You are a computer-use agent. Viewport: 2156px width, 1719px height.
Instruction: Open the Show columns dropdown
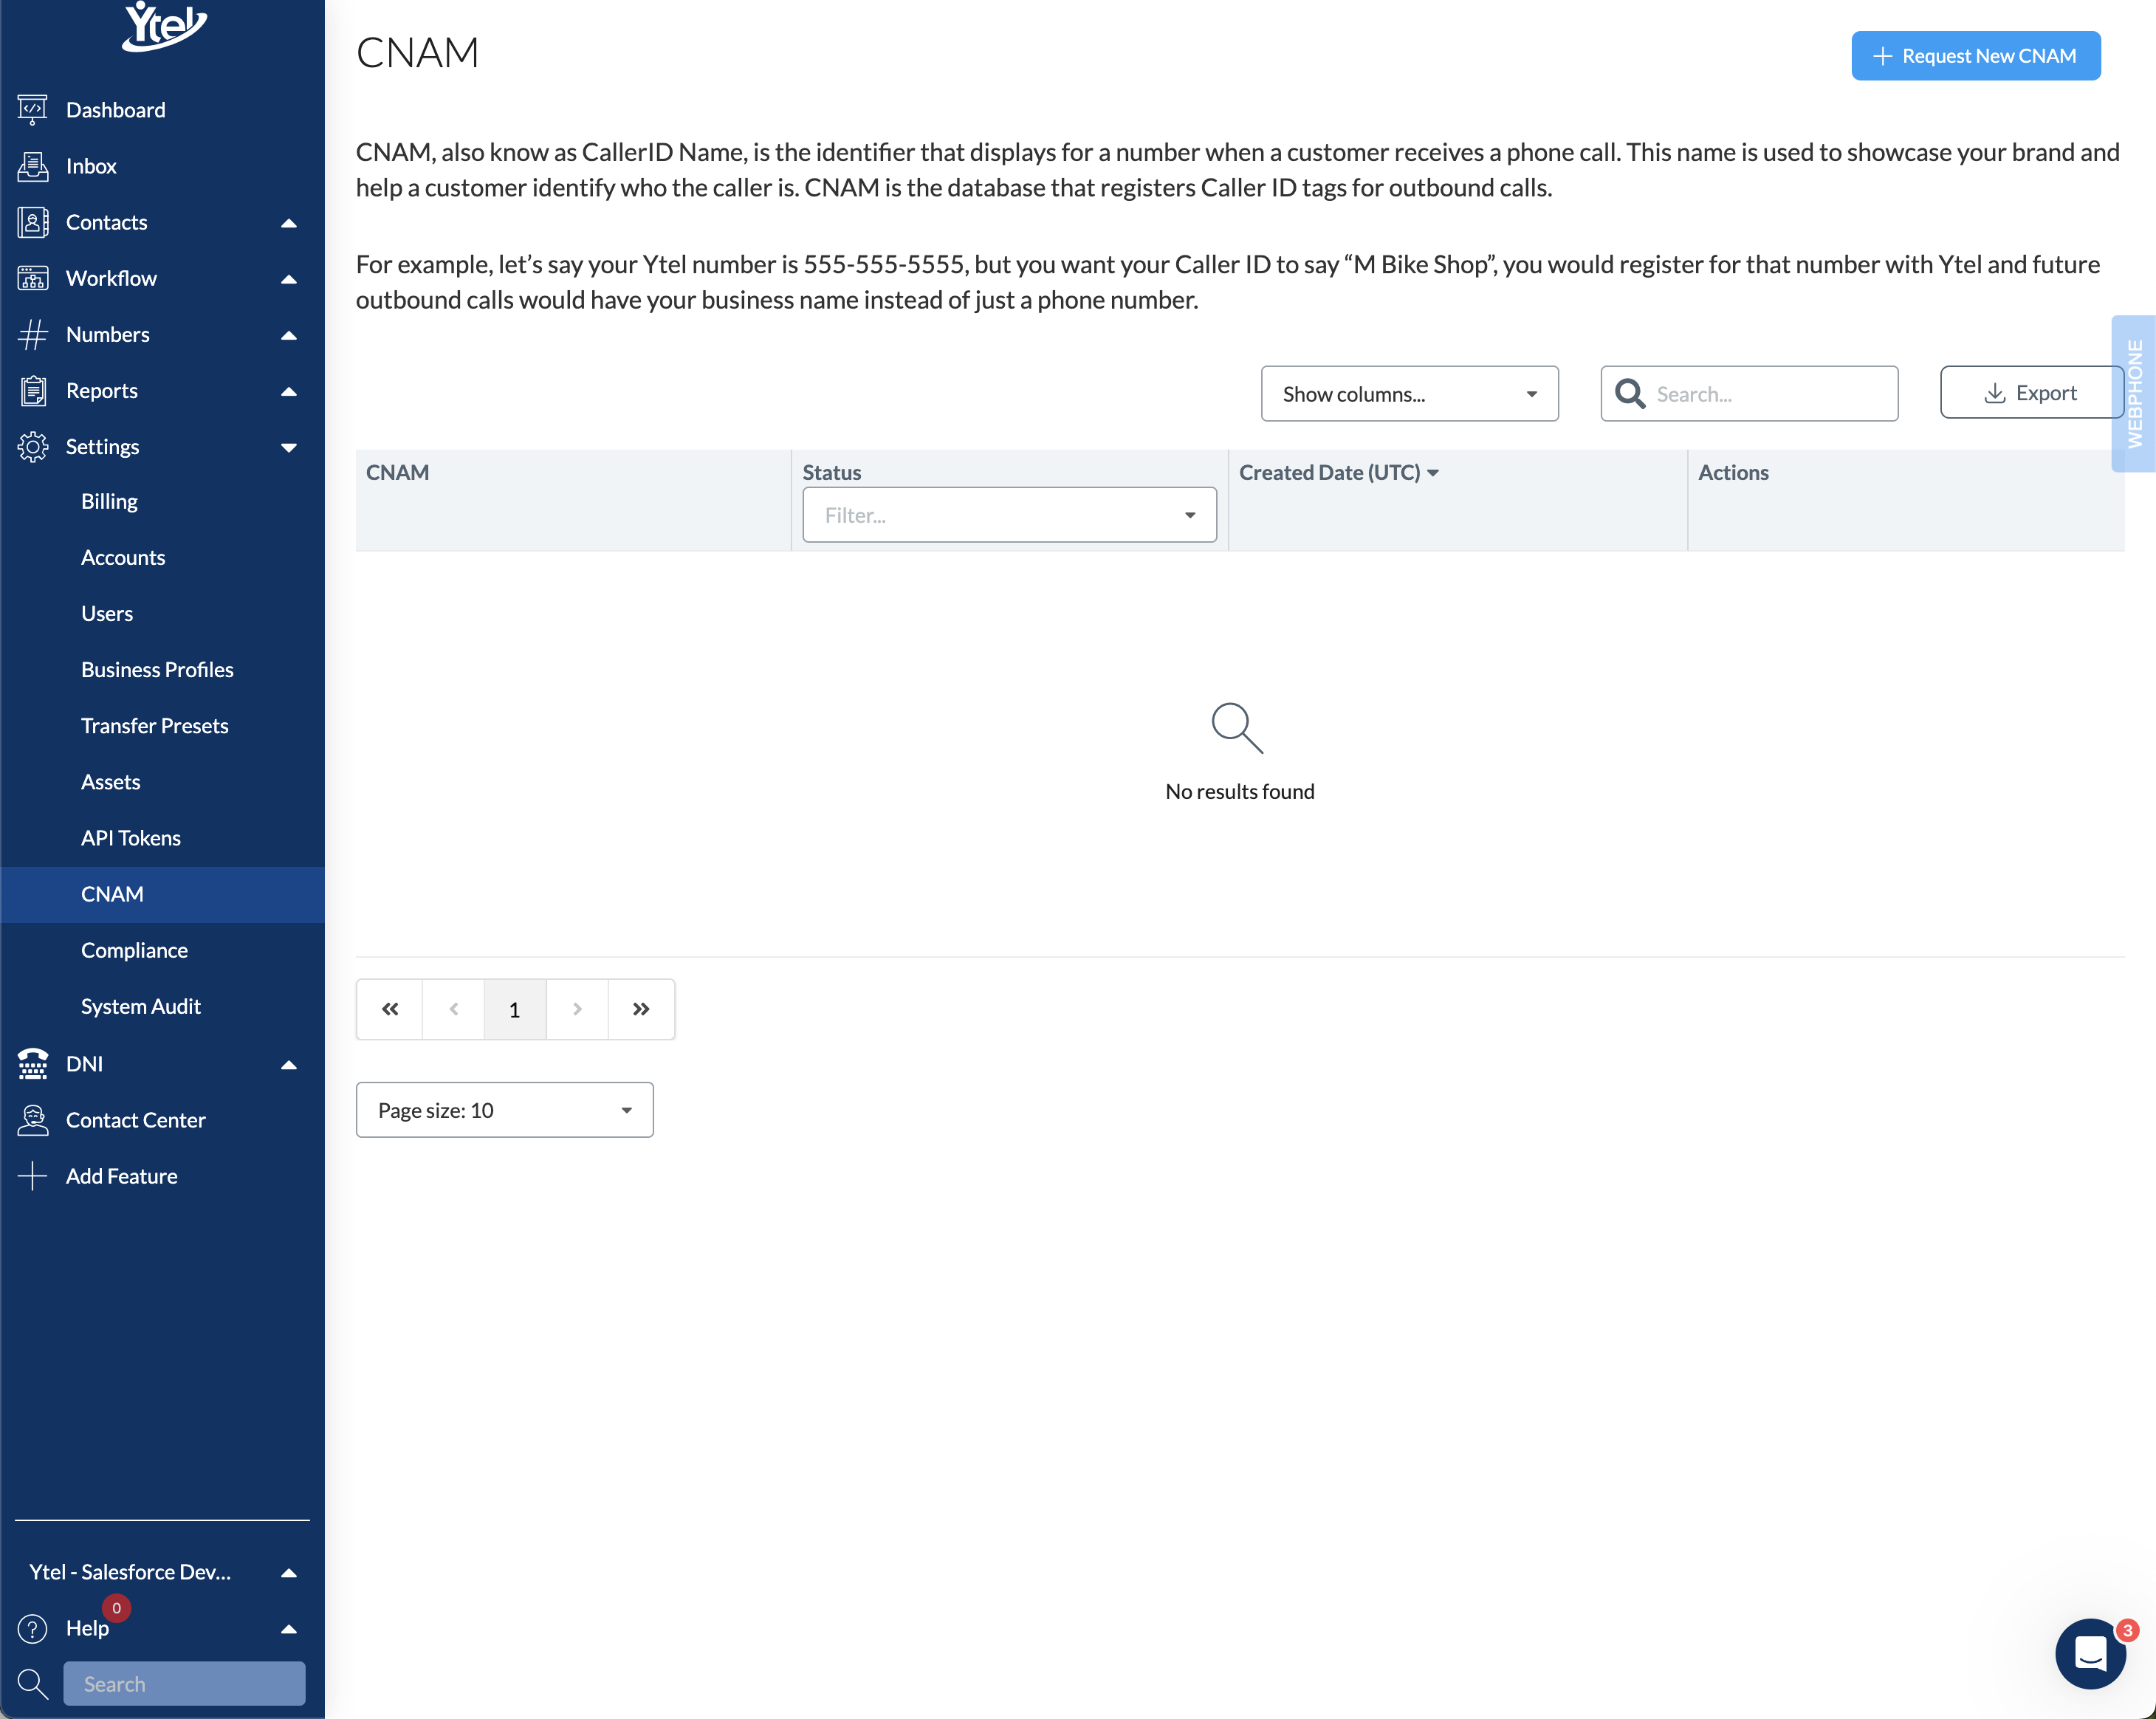click(1408, 394)
